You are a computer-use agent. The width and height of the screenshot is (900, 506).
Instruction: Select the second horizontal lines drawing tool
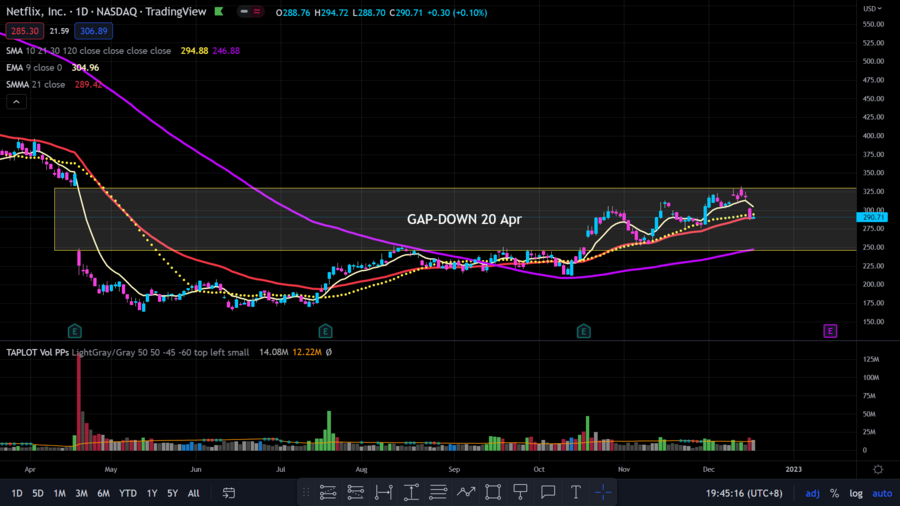coord(355,492)
